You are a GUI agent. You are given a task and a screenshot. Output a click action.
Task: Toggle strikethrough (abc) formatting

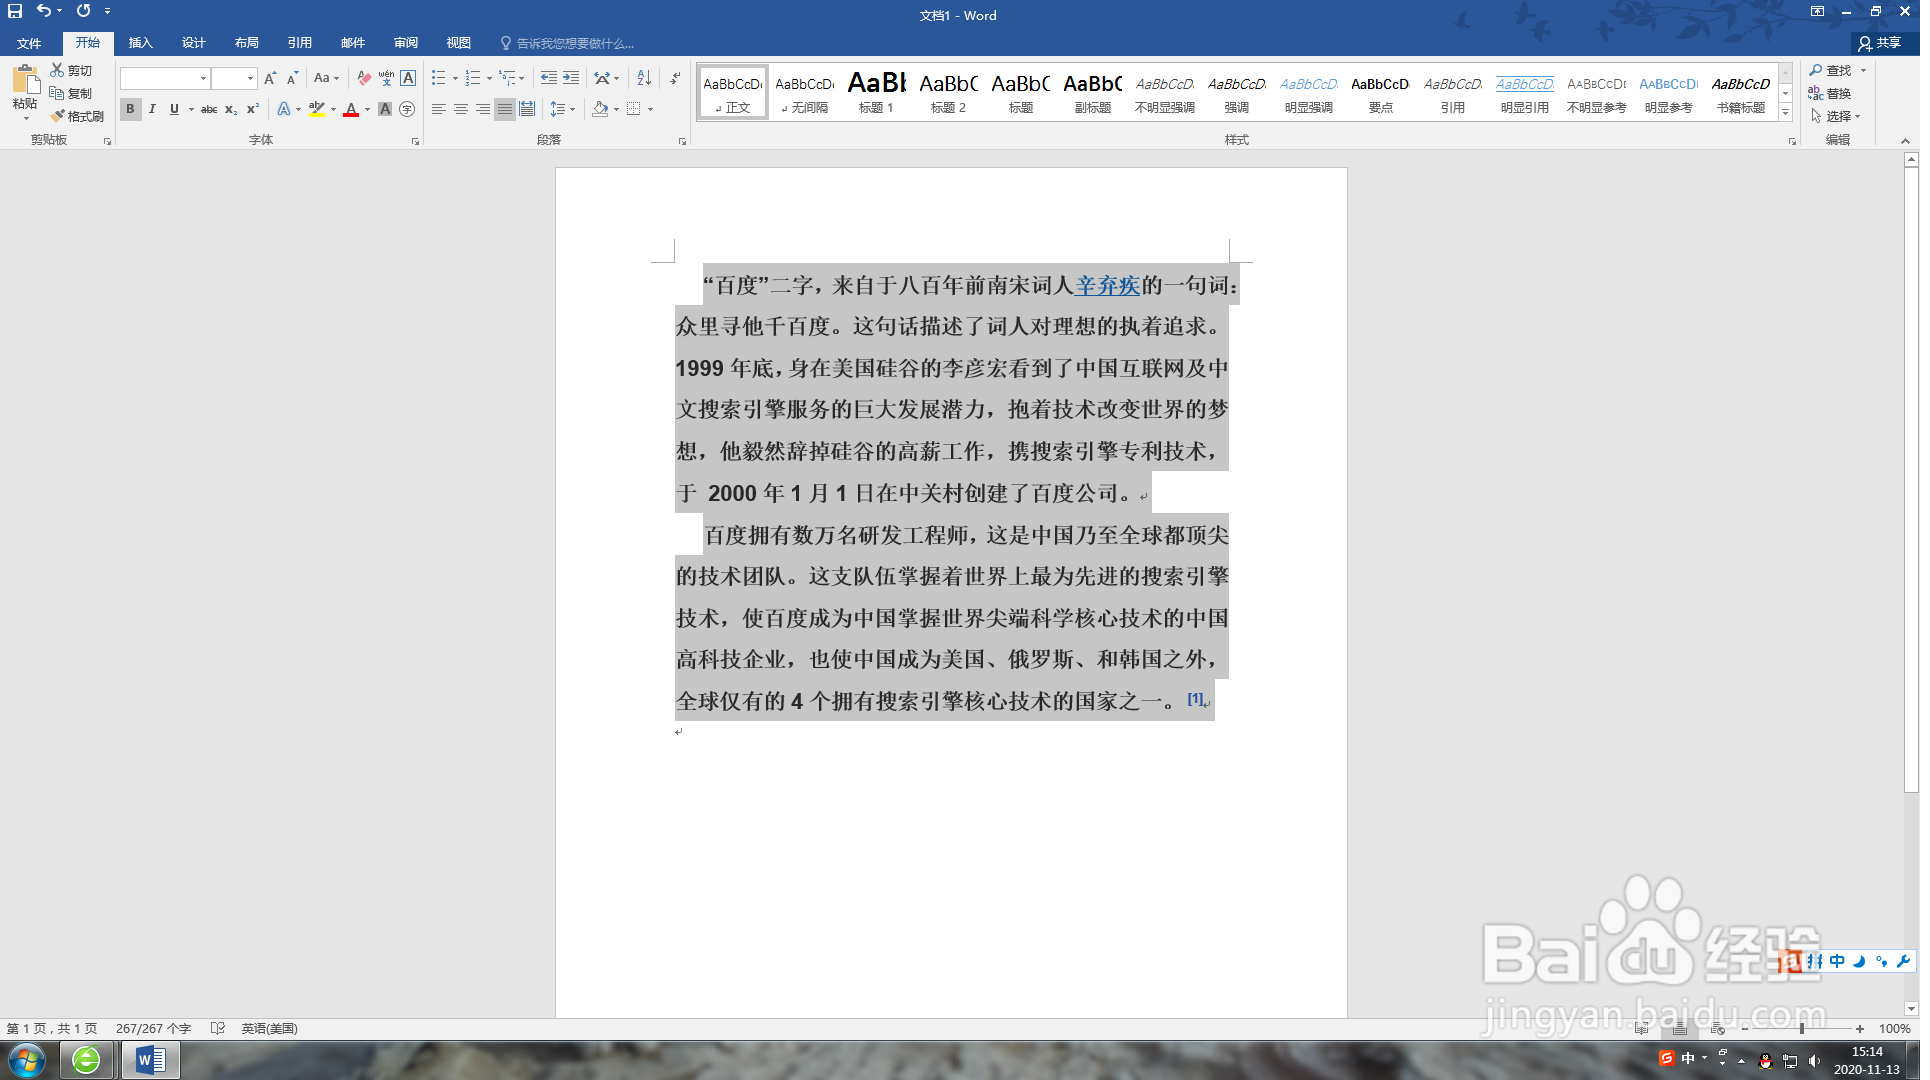(x=209, y=109)
